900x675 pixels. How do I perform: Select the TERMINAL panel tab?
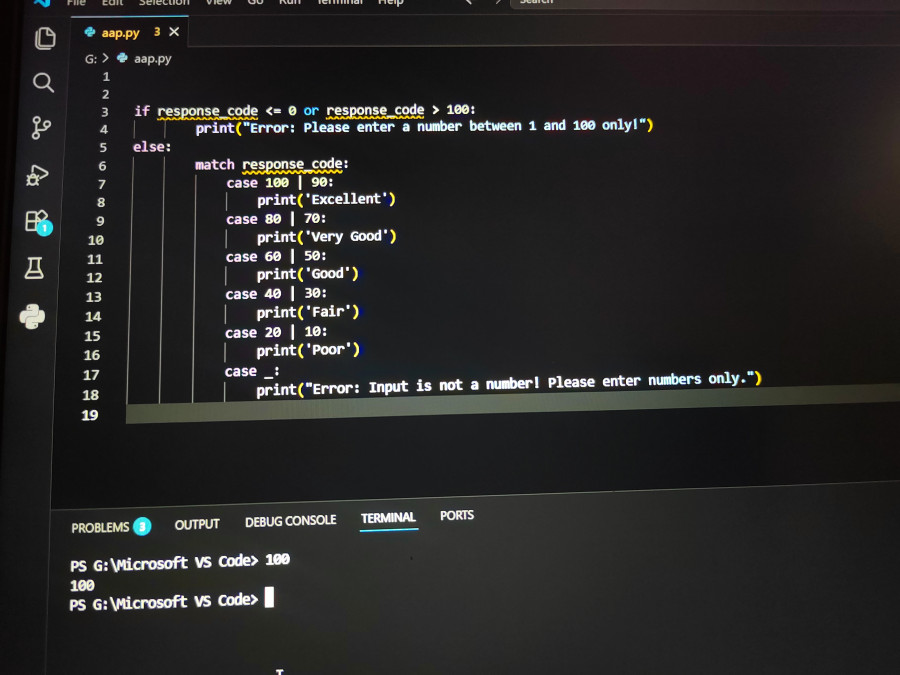pyautogui.click(x=389, y=518)
